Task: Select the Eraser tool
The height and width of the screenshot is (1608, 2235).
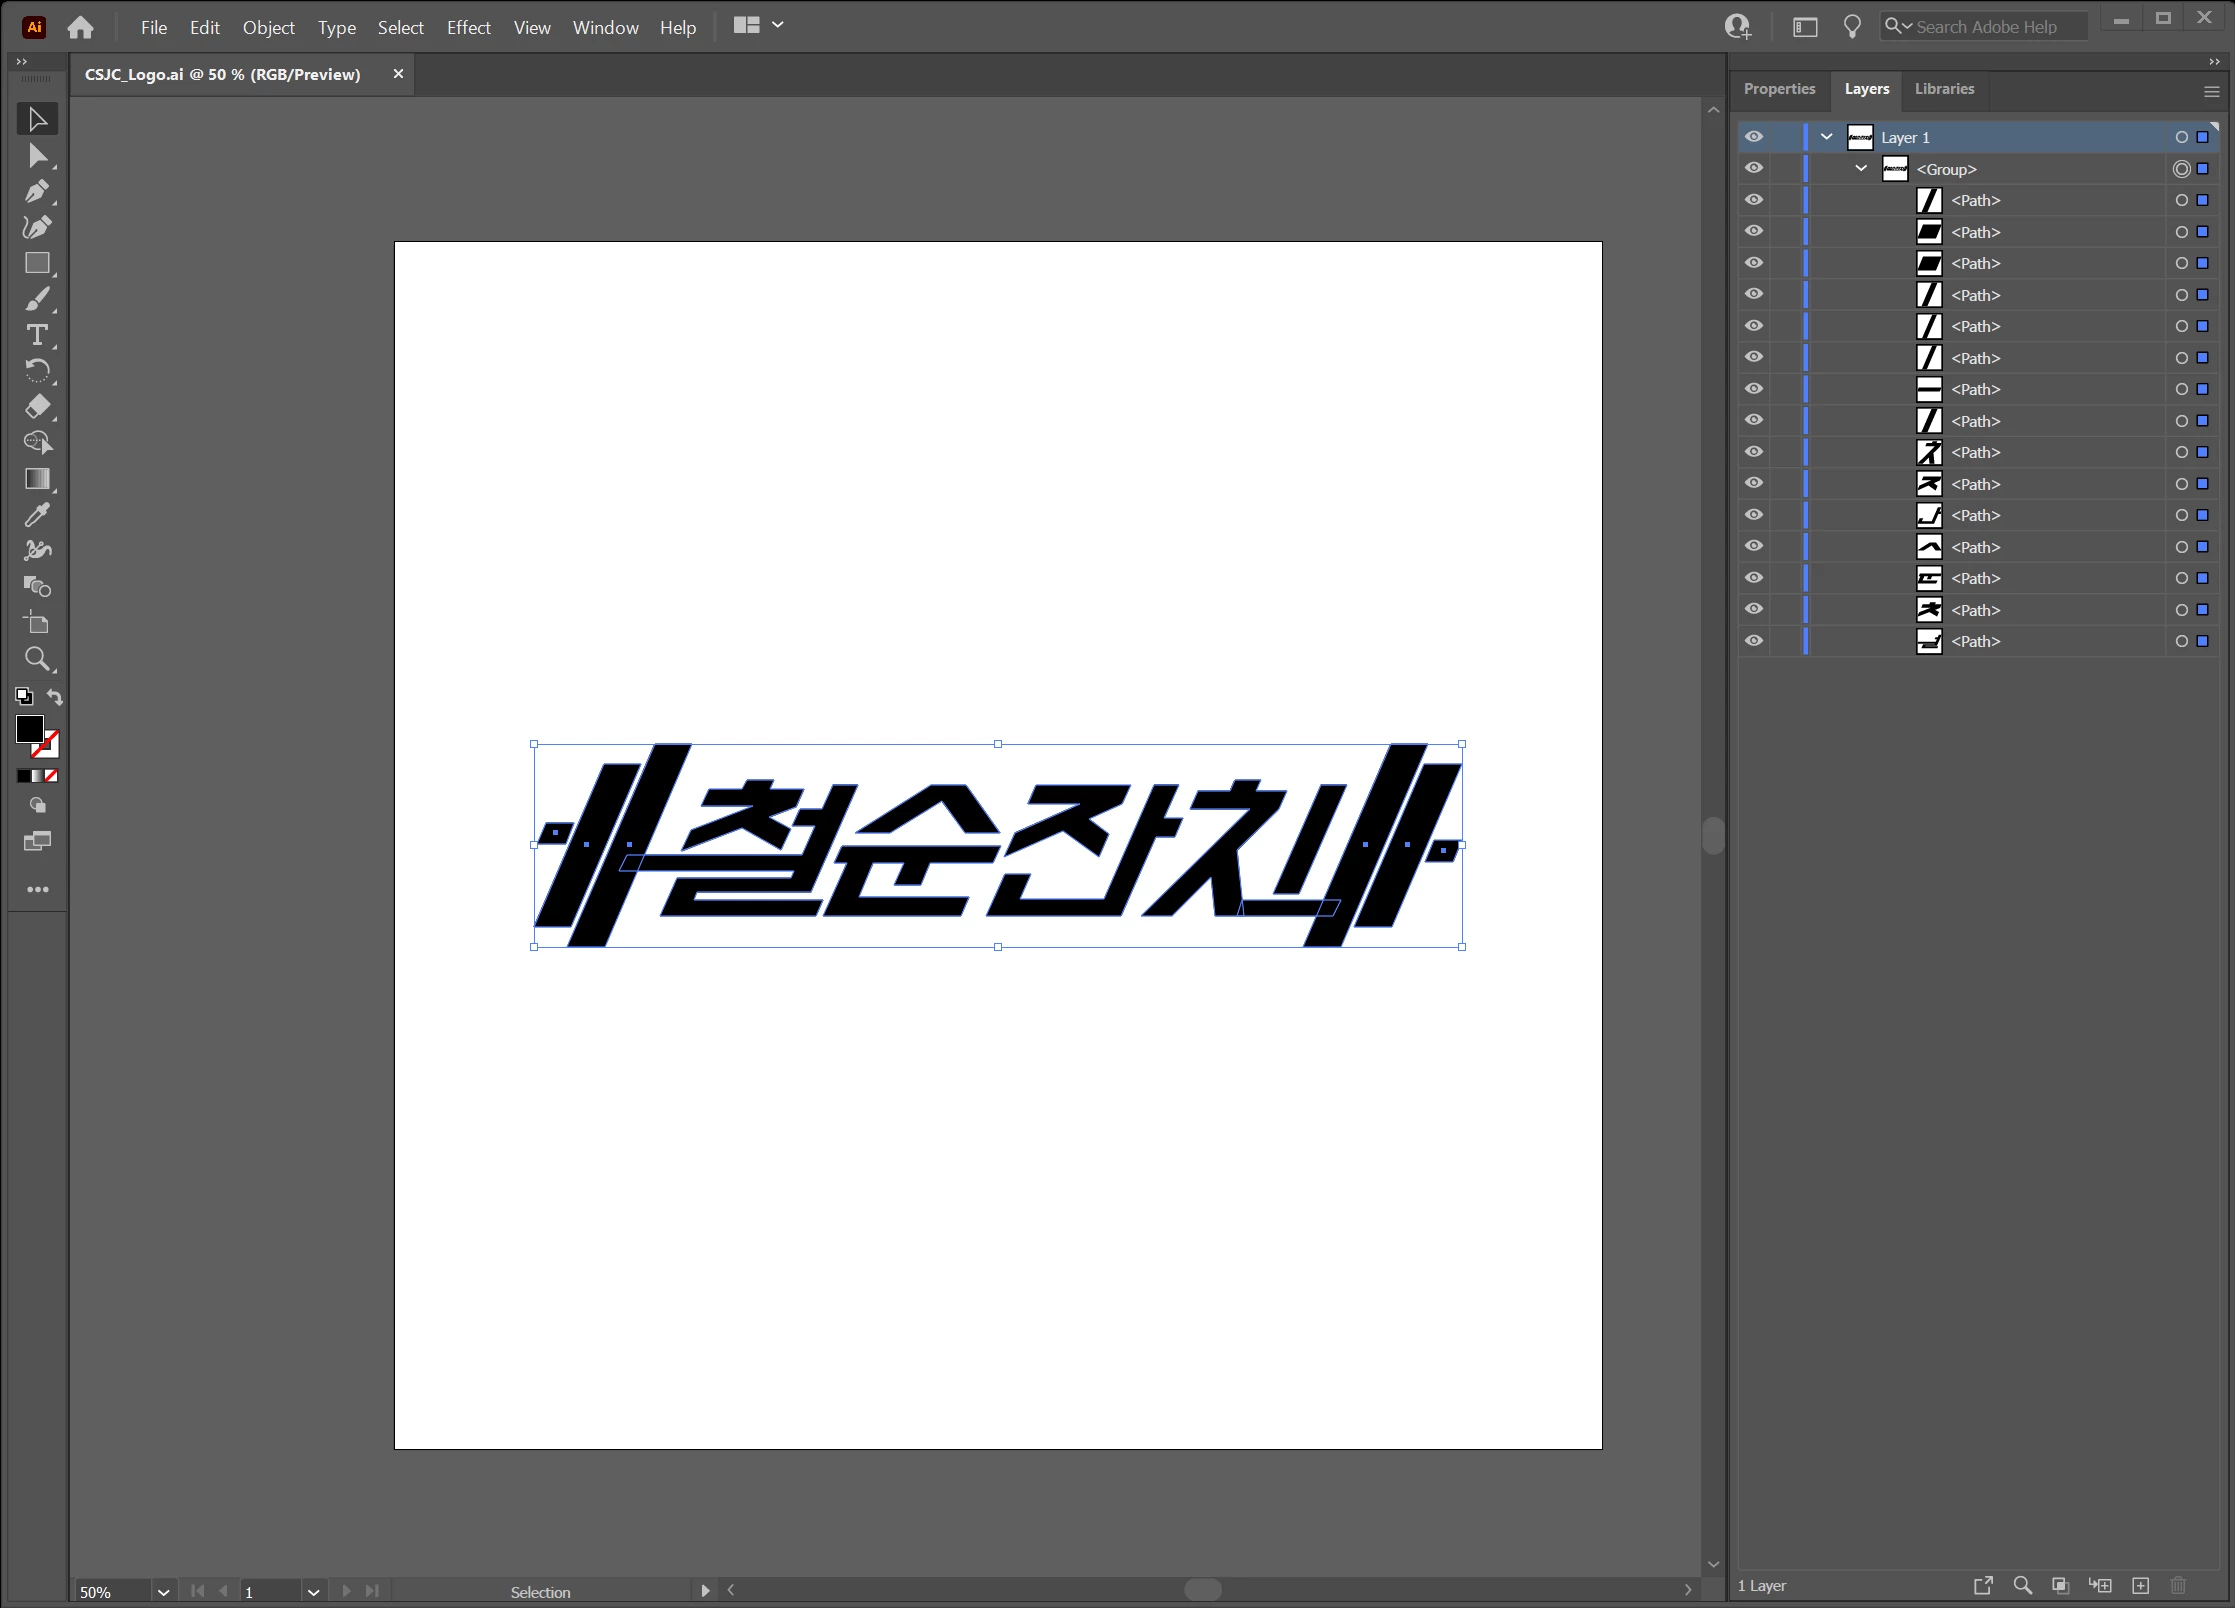Action: pos(37,406)
